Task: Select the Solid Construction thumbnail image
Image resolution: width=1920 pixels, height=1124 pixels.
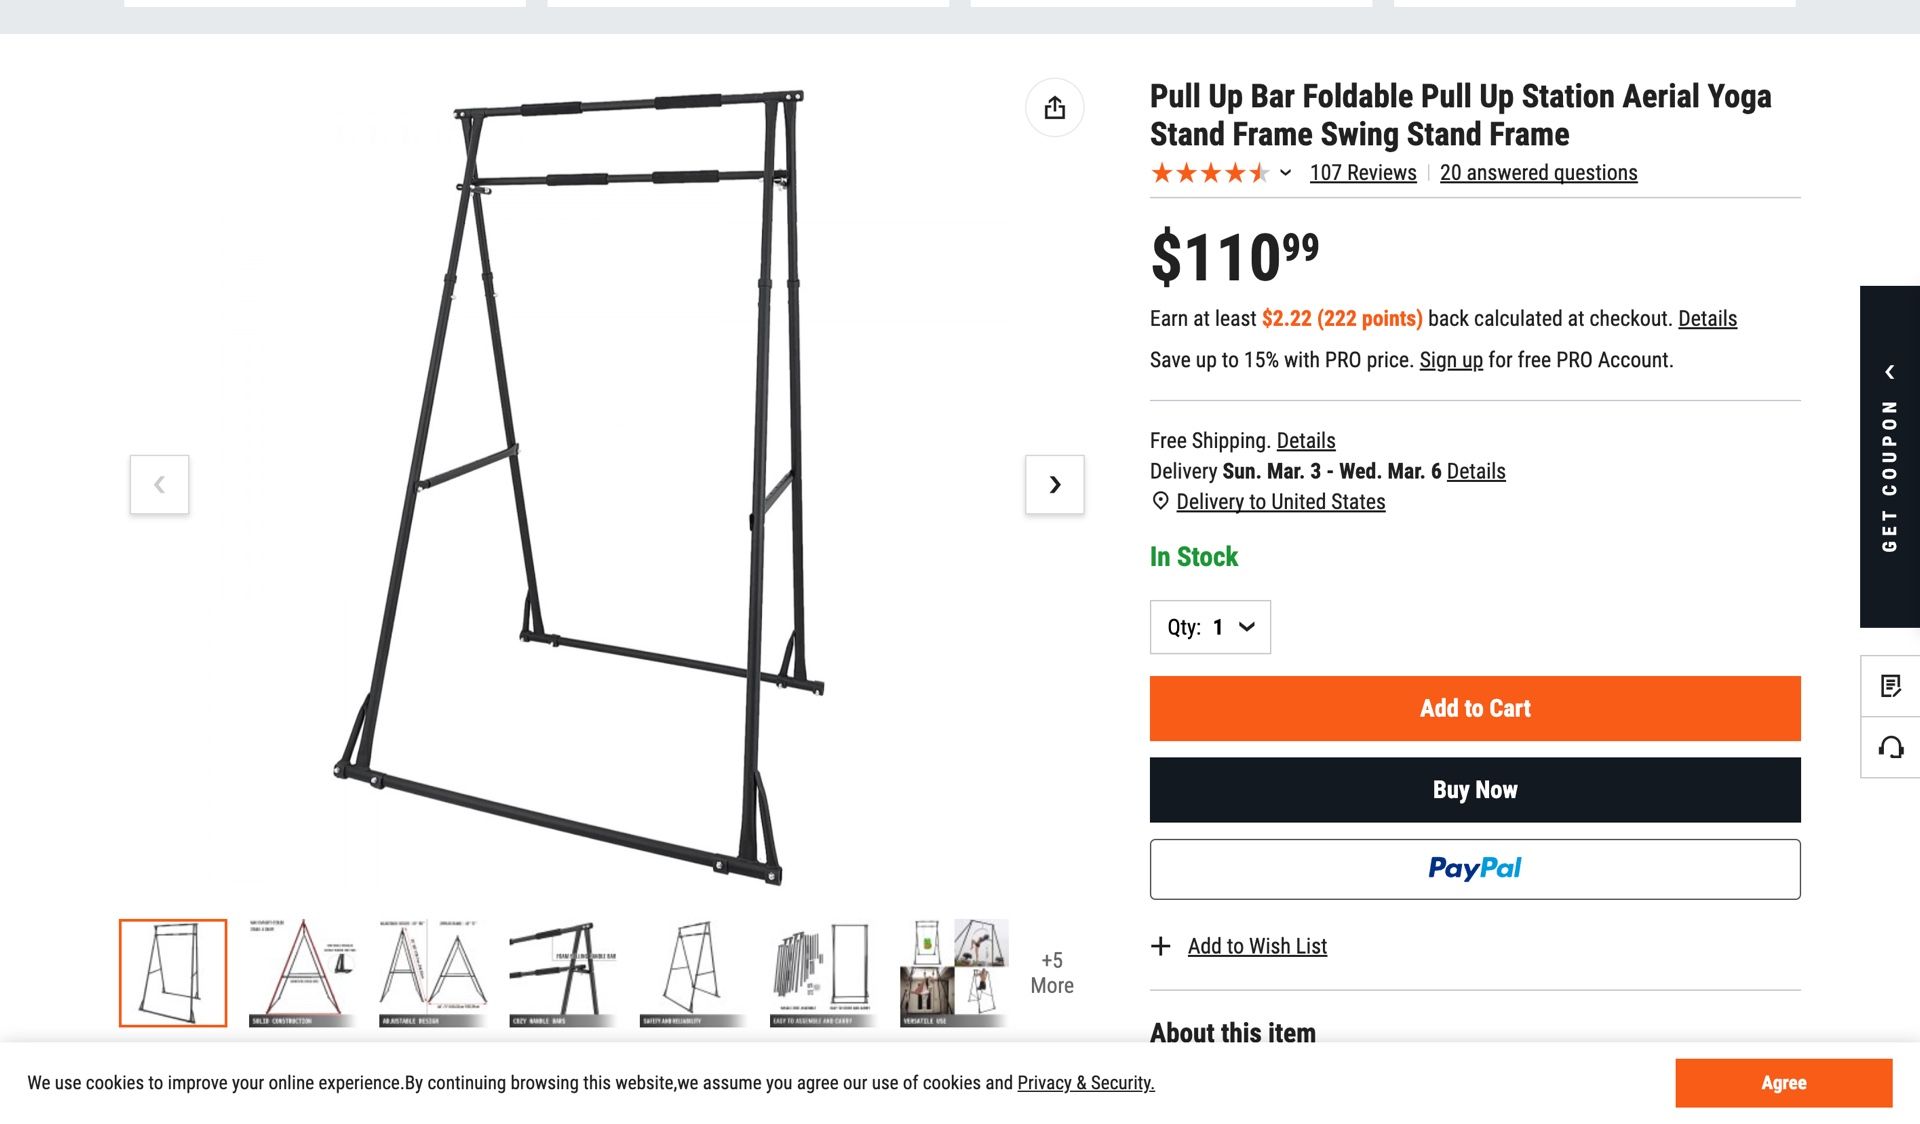Action: pyautogui.click(x=302, y=973)
